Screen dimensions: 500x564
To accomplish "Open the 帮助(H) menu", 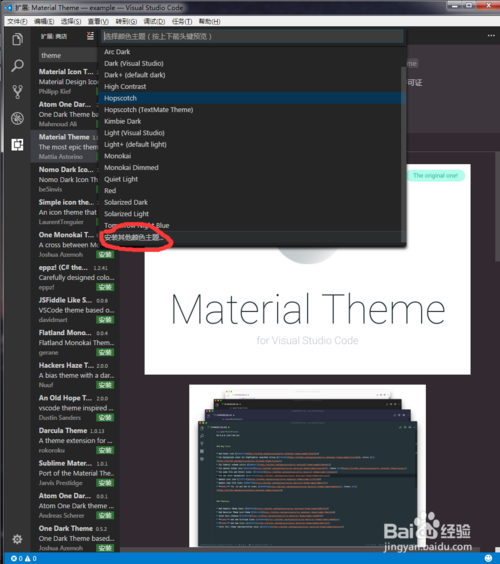I will 209,21.
